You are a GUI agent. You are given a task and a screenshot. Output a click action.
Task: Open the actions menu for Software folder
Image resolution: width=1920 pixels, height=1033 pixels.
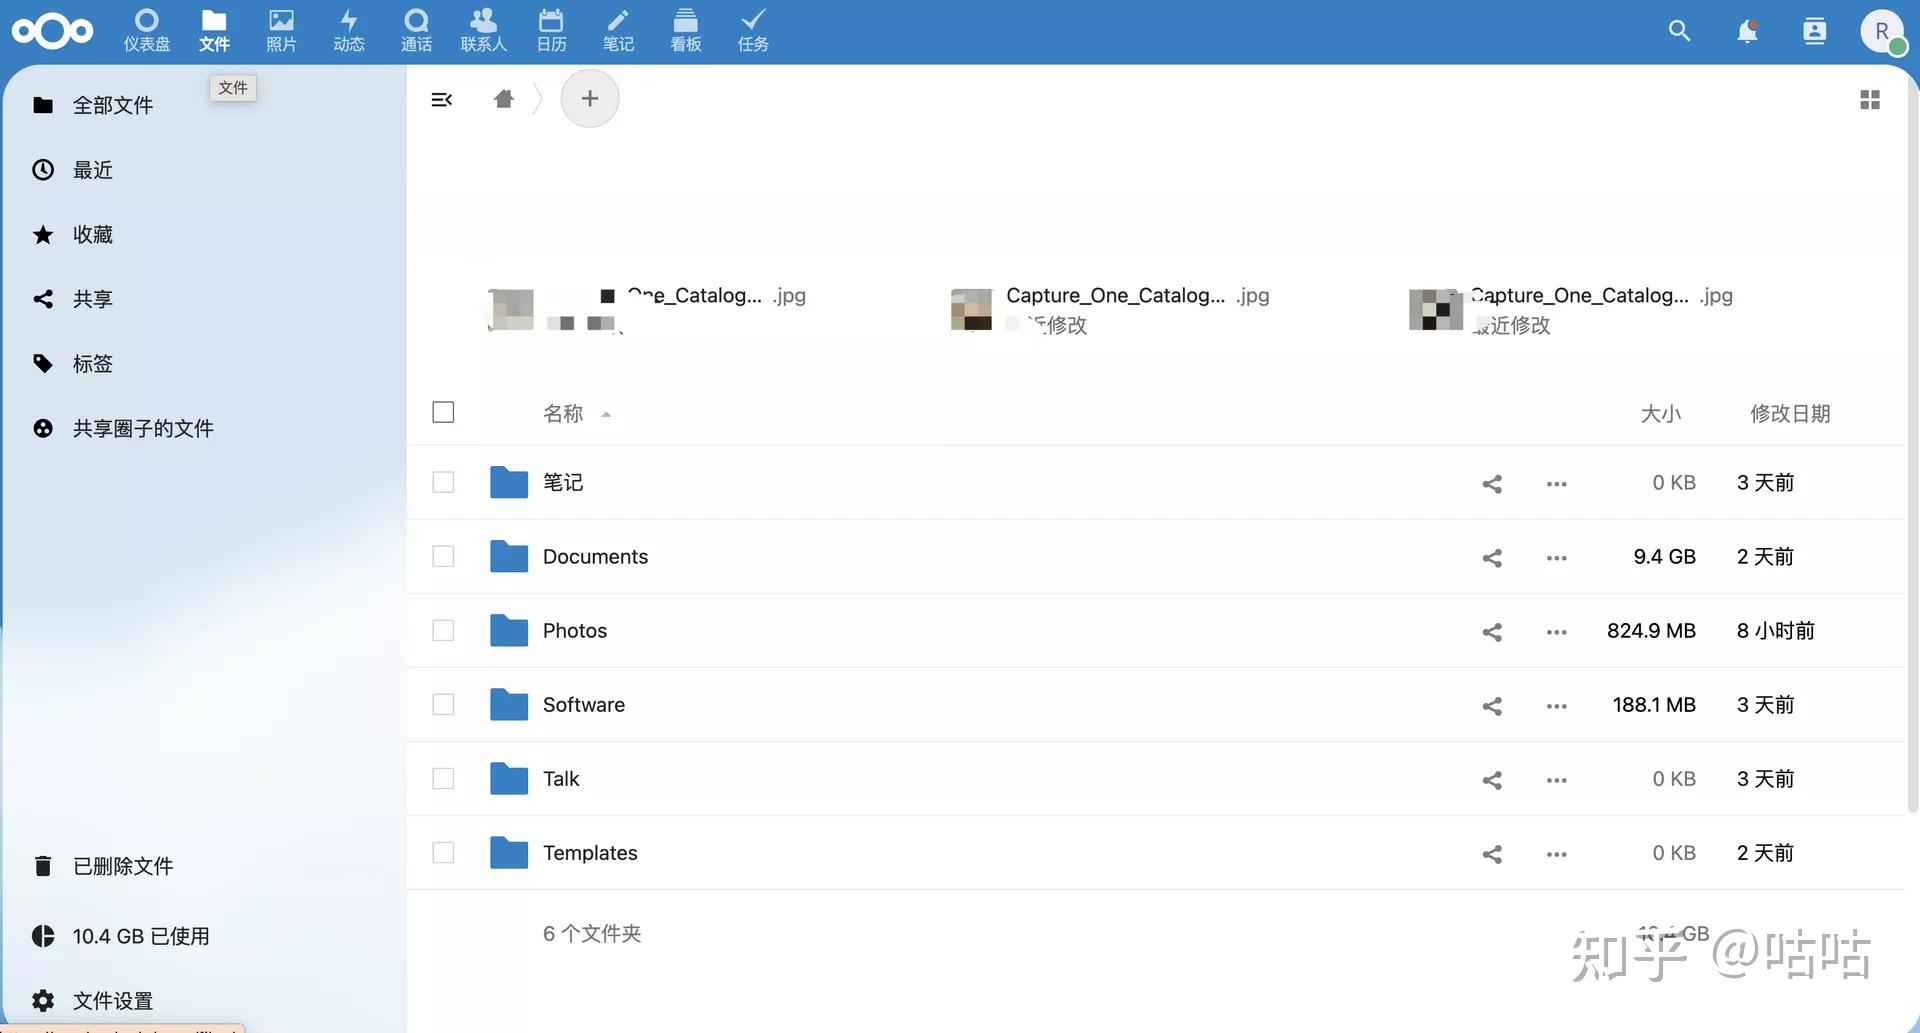[1555, 706]
